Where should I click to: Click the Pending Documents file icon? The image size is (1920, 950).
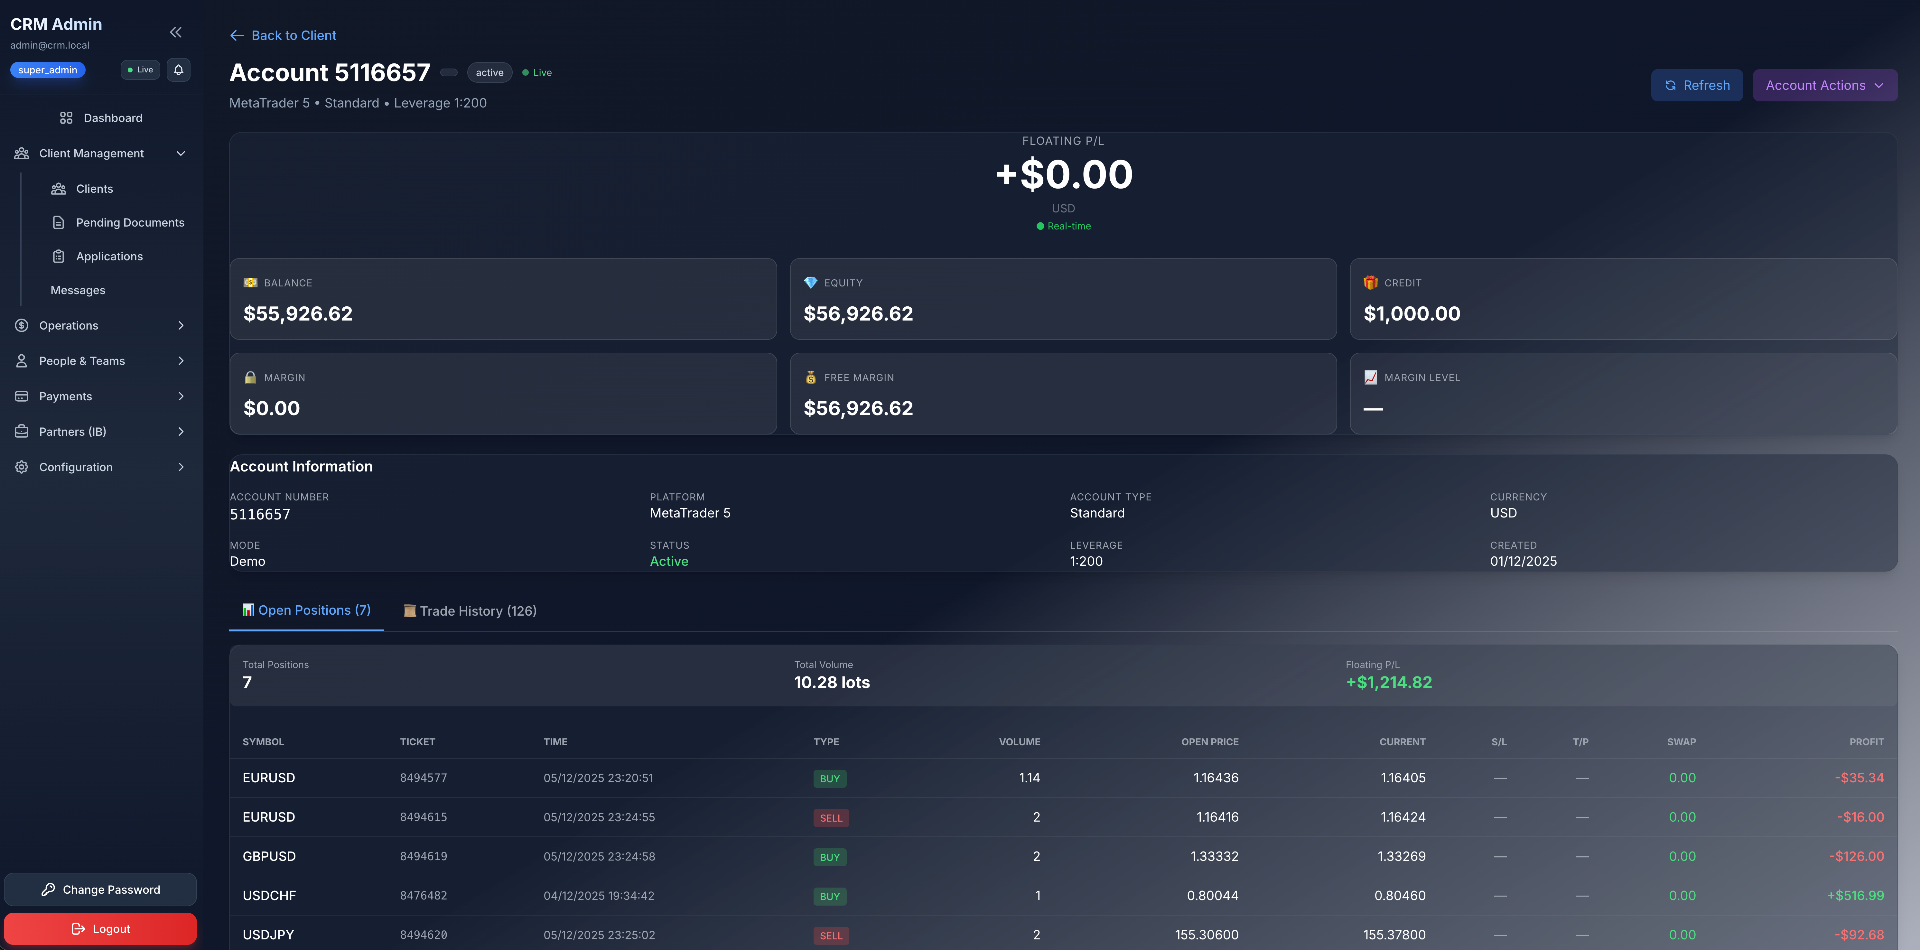(x=59, y=223)
